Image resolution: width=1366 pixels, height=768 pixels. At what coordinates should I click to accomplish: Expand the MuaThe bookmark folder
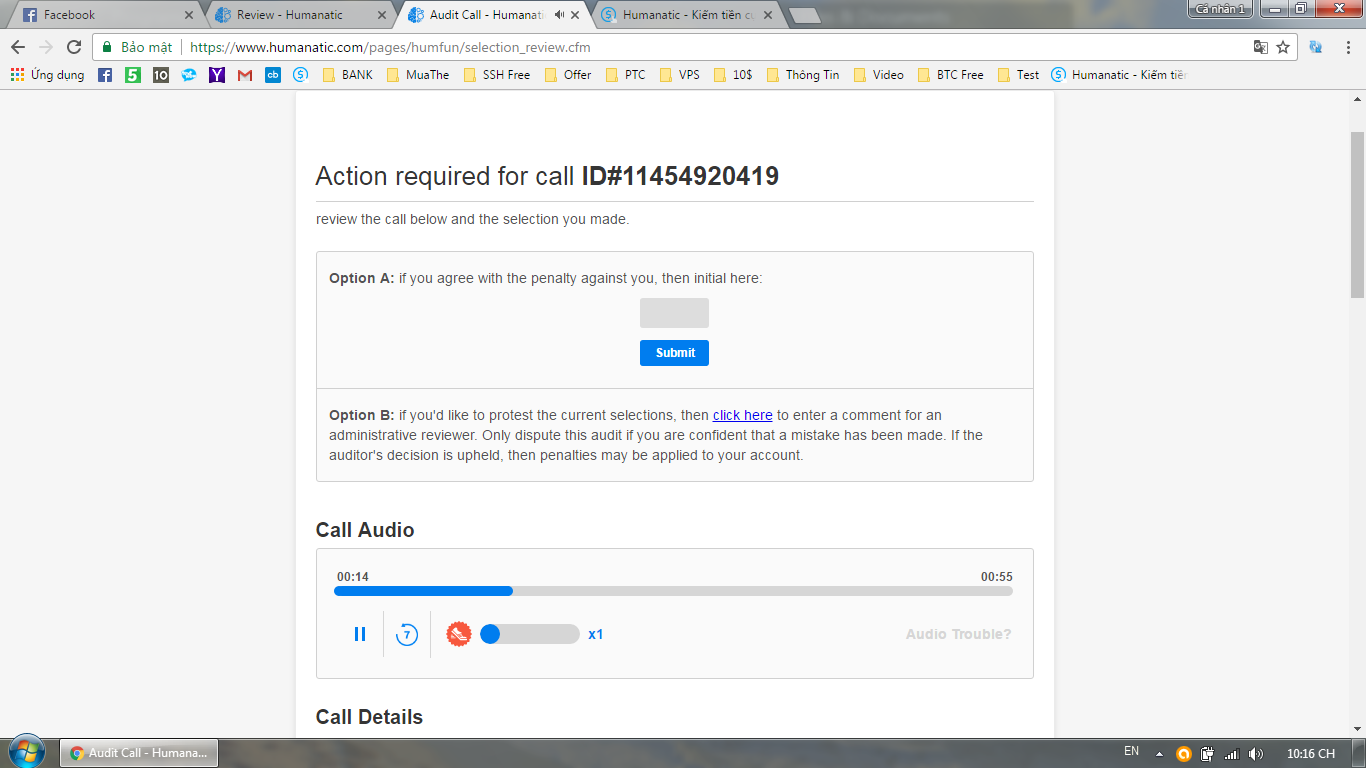418,75
